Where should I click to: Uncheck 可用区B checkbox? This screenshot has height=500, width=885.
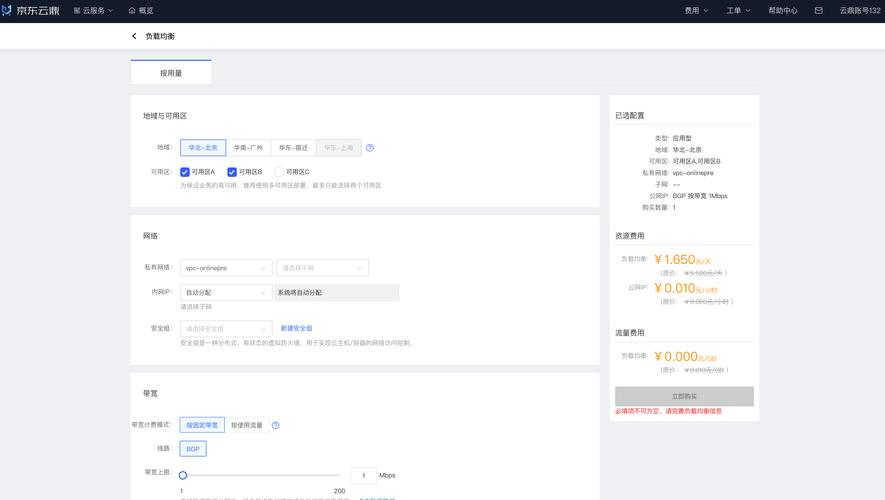click(232, 172)
